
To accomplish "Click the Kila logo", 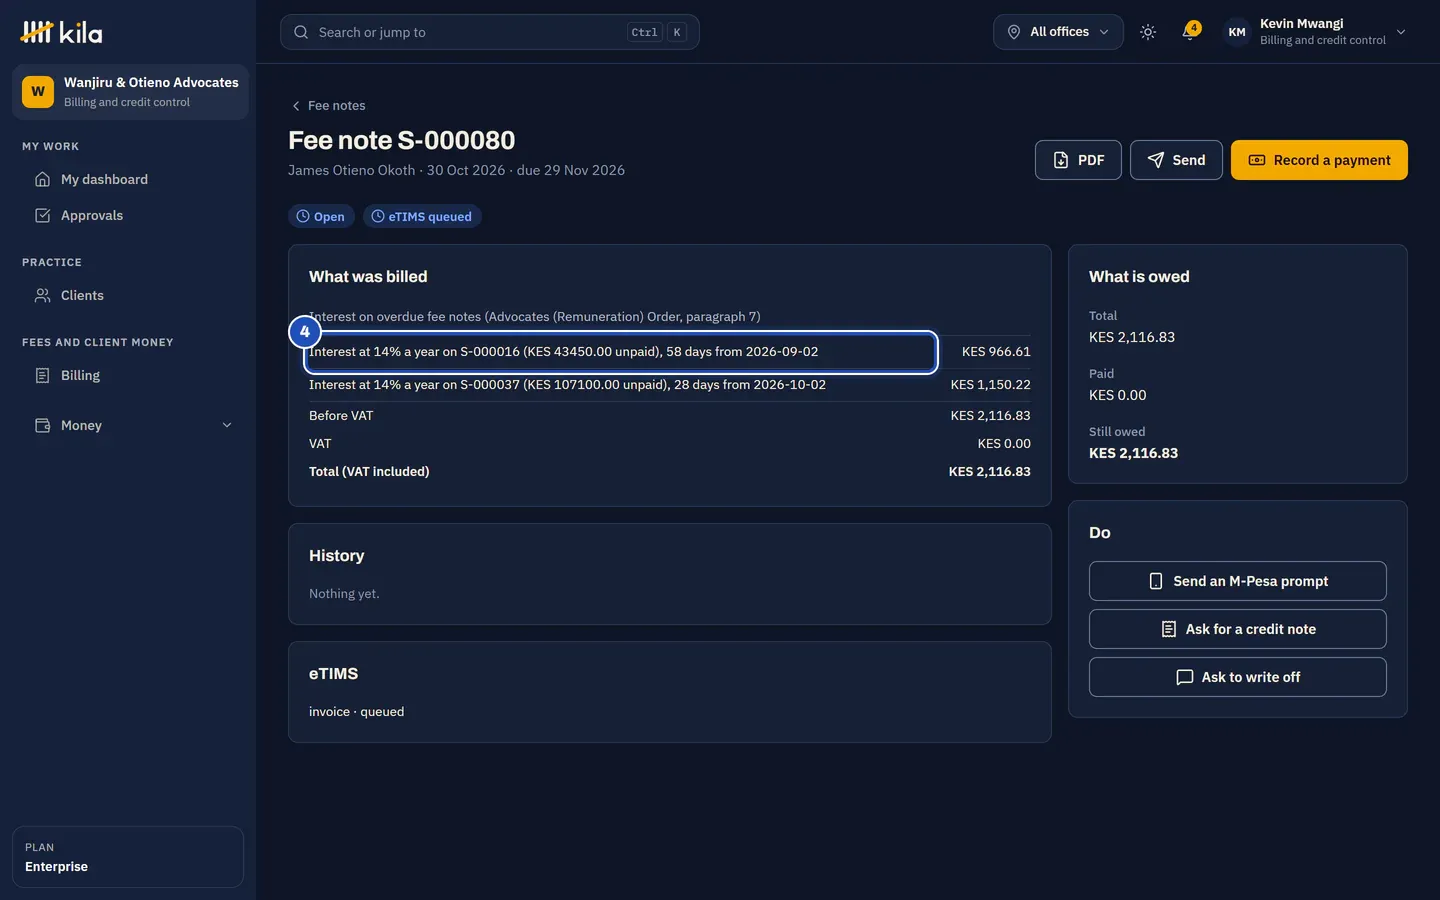I will (61, 32).
